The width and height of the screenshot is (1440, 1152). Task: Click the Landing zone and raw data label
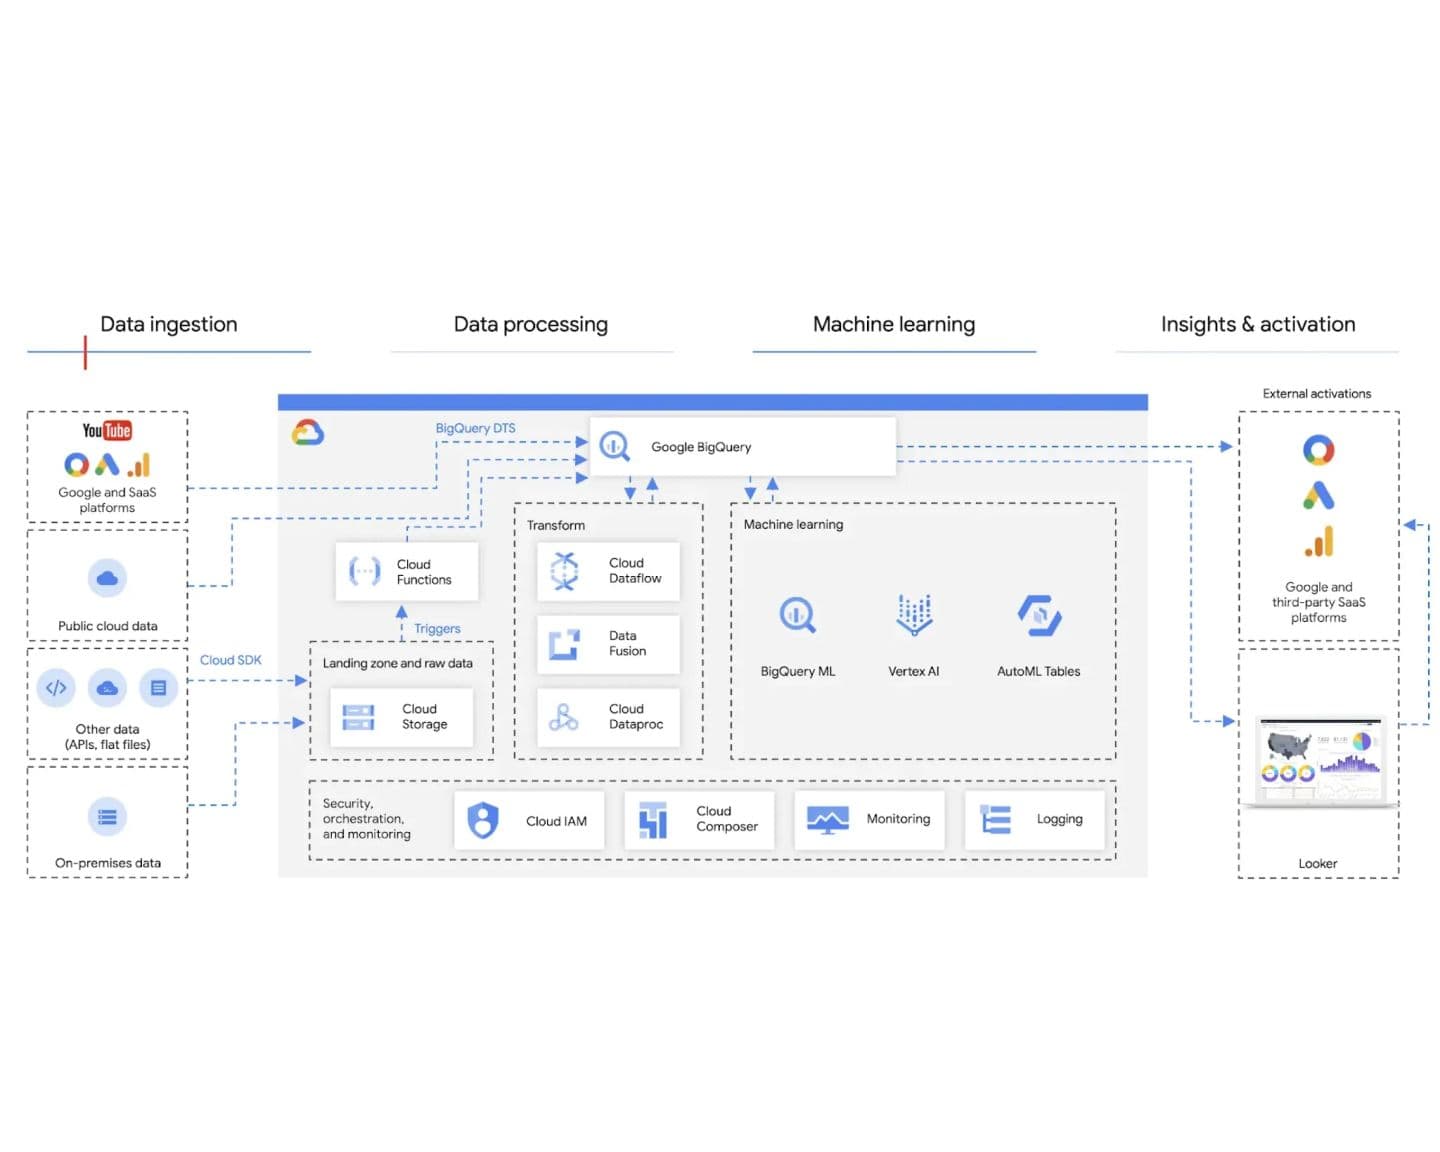(398, 663)
